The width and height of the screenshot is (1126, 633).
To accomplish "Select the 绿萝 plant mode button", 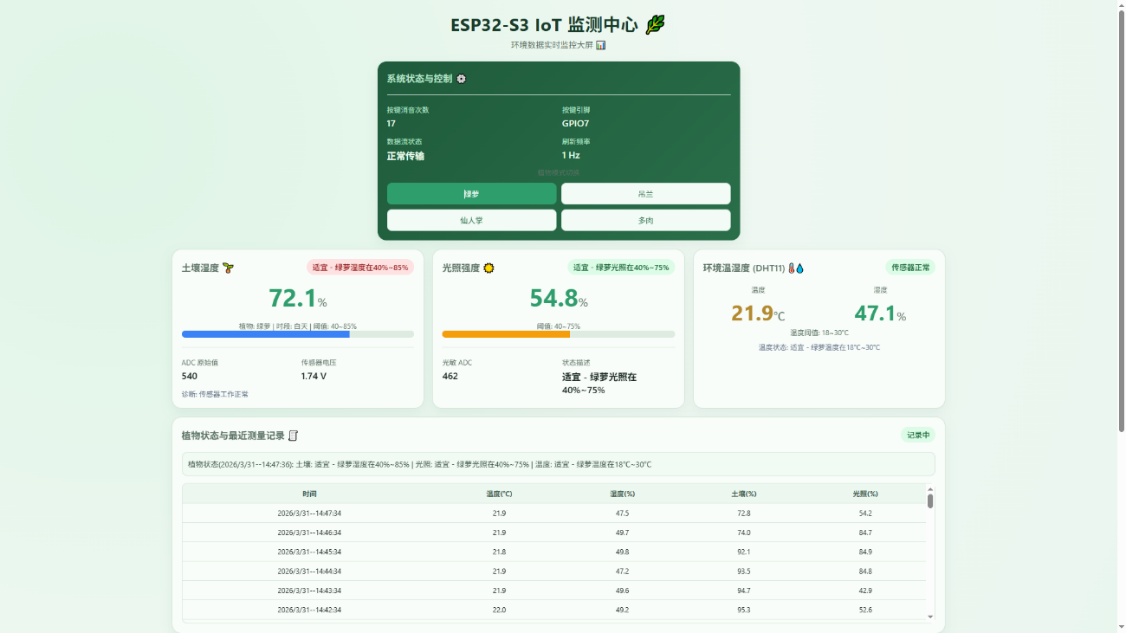I will click(471, 194).
